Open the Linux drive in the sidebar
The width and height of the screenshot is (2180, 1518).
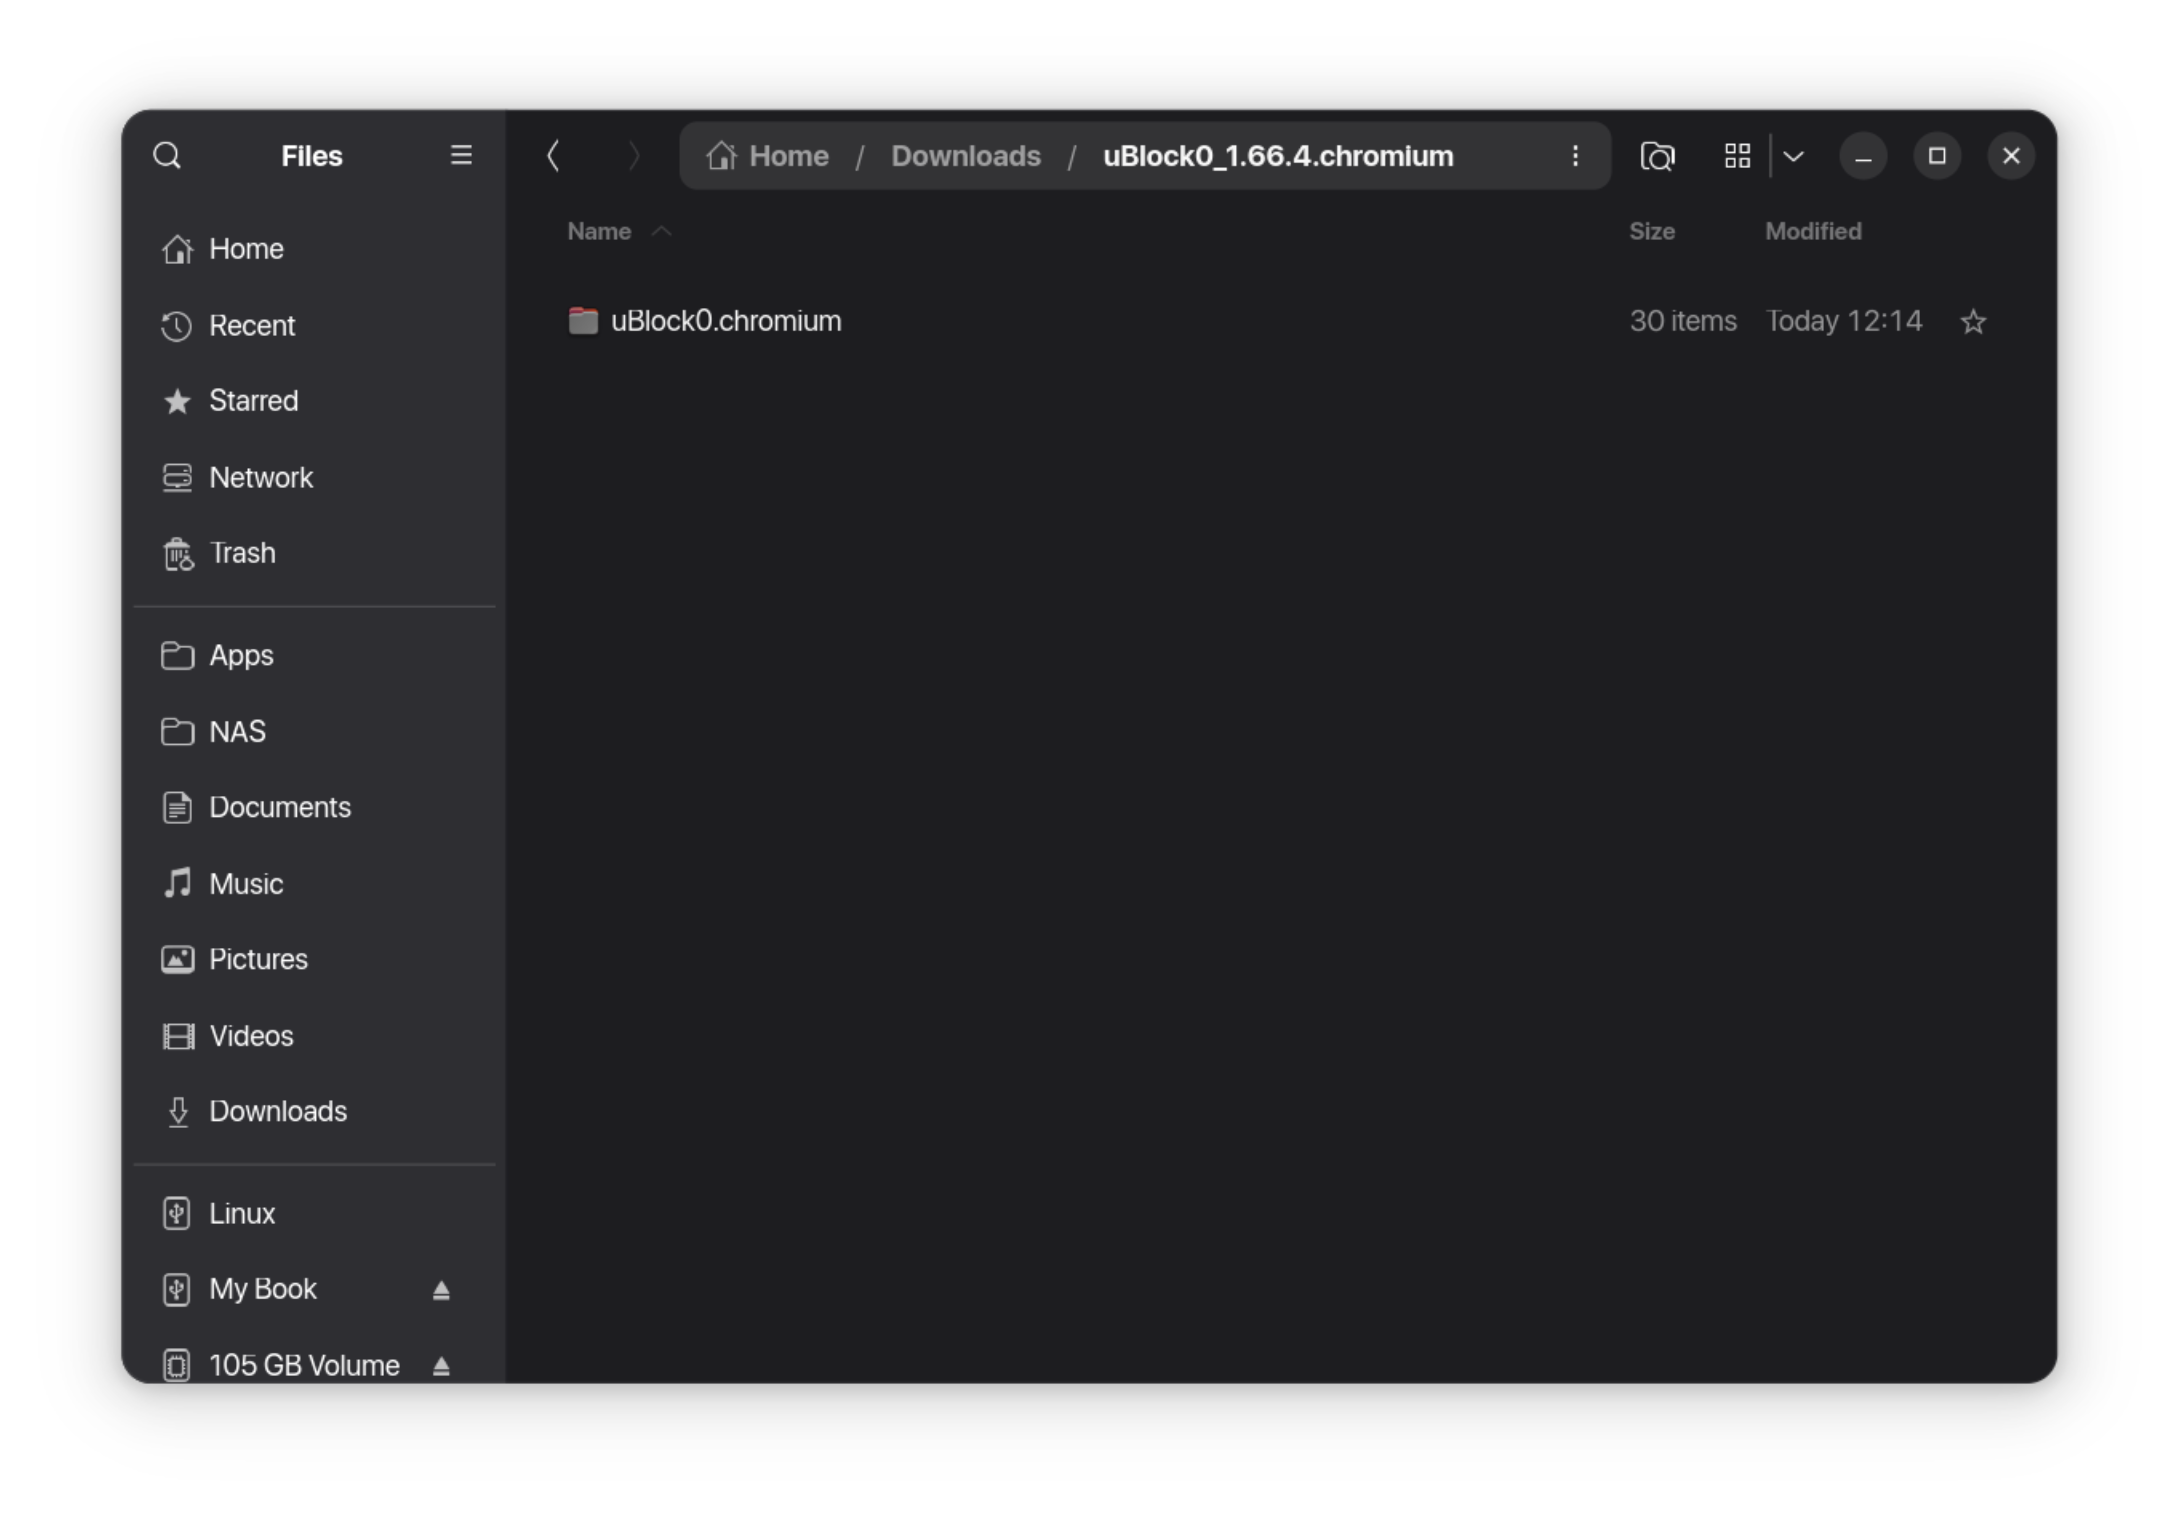coord(314,1214)
